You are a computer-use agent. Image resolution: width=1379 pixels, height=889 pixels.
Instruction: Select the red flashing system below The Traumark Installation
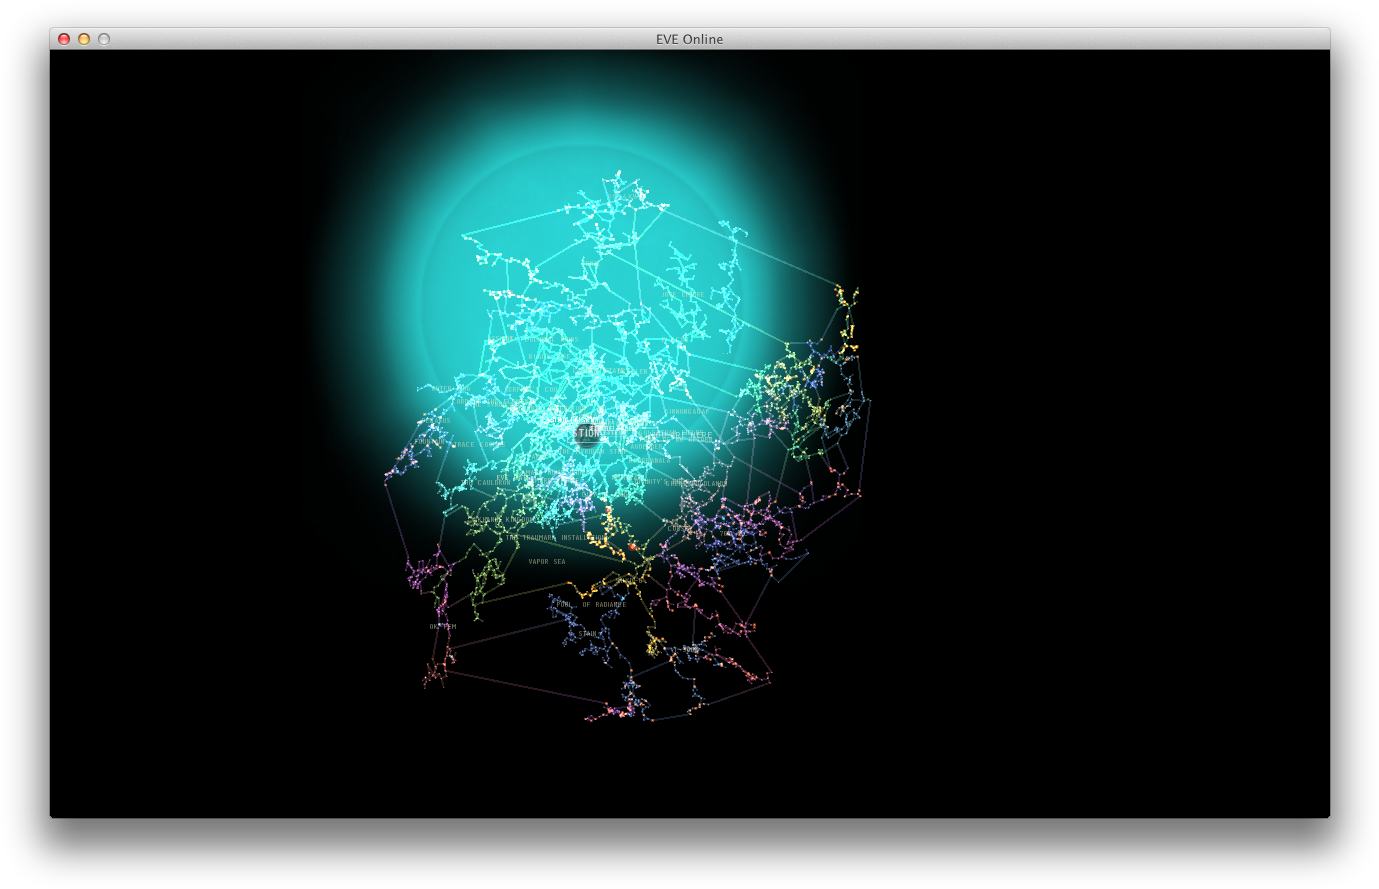coord(632,548)
